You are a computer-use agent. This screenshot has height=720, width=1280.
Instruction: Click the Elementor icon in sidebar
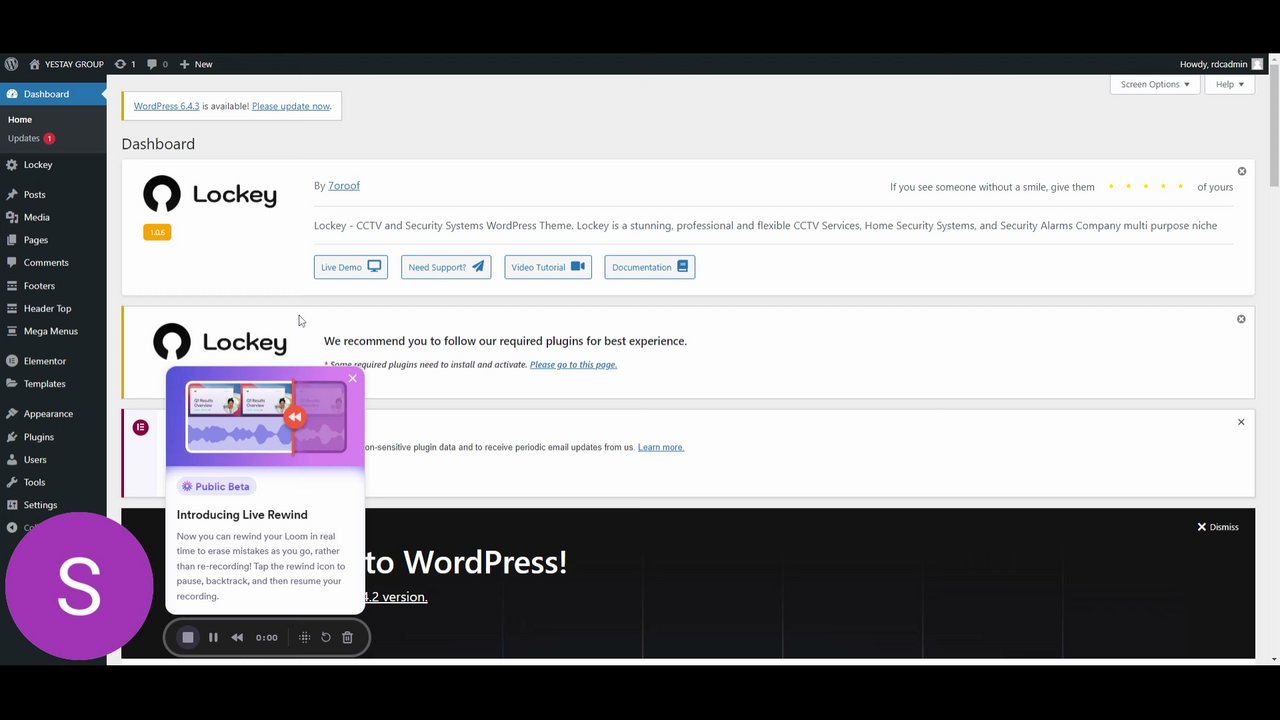coord(12,361)
